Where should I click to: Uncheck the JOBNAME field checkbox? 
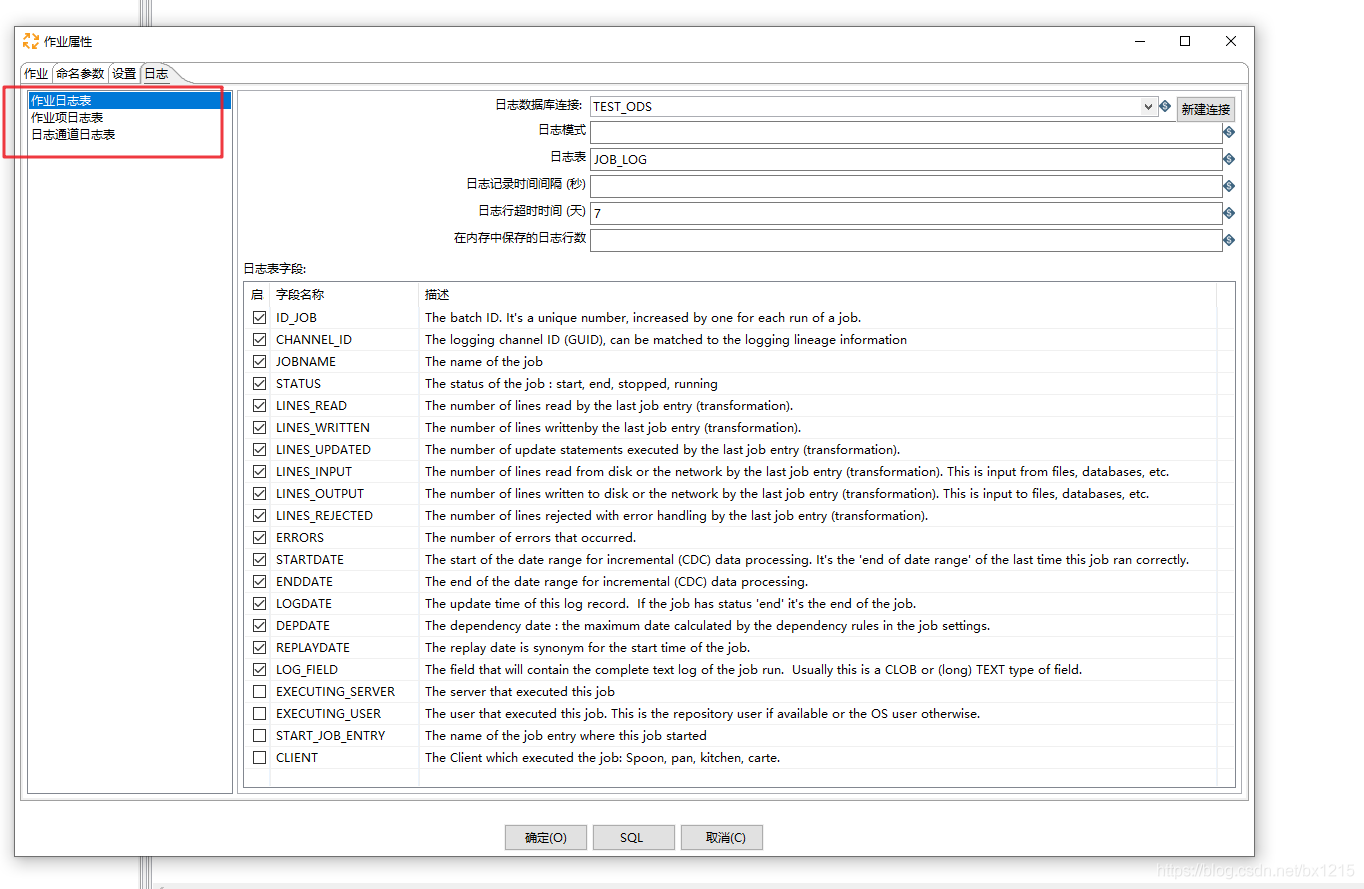point(259,362)
